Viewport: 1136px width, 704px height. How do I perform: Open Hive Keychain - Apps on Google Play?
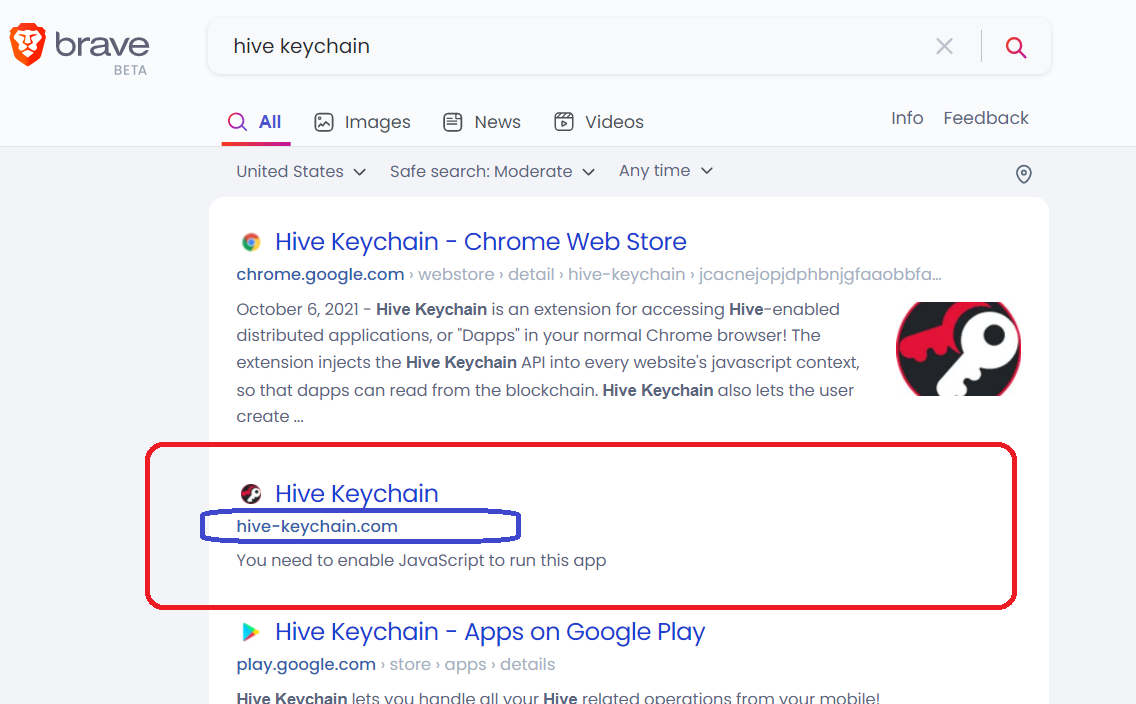click(489, 631)
